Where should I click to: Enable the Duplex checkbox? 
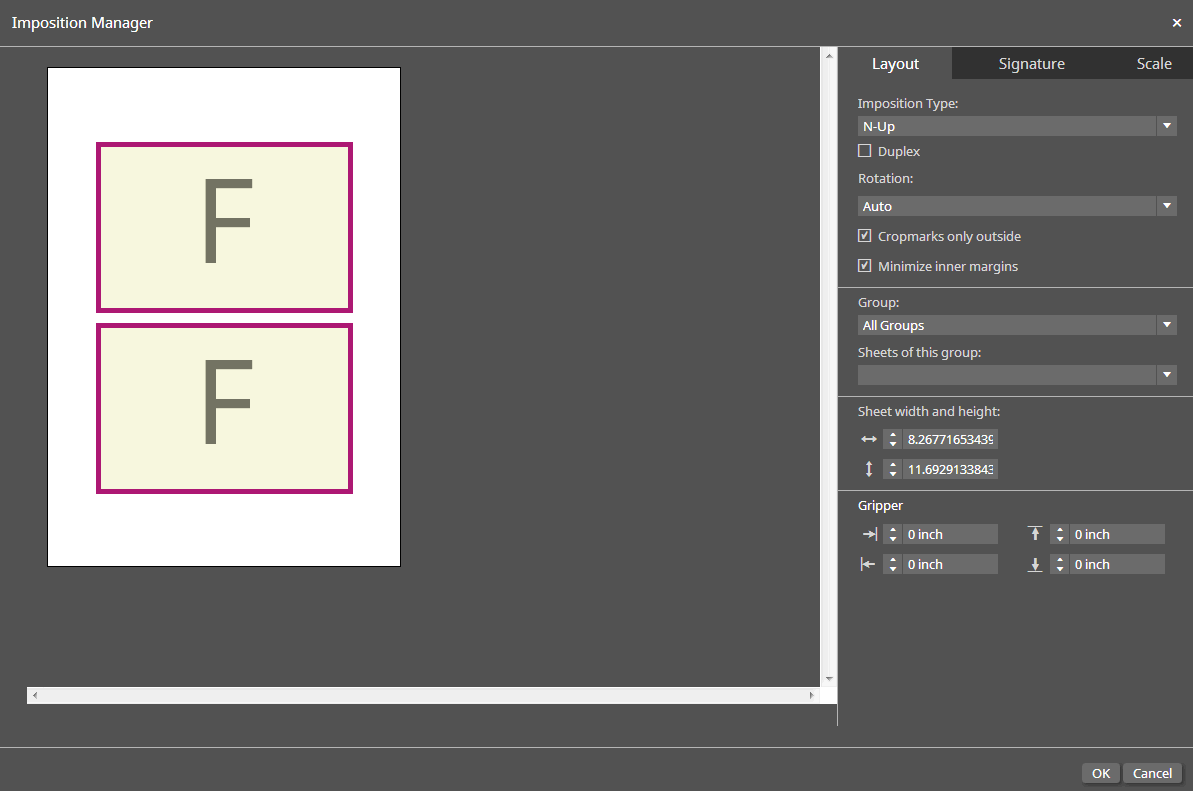coord(865,151)
